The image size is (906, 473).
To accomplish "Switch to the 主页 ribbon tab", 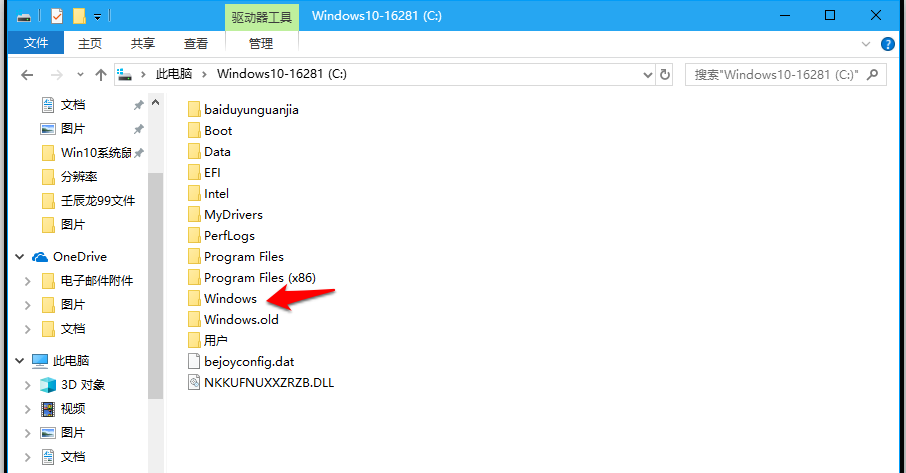I will click(90, 43).
